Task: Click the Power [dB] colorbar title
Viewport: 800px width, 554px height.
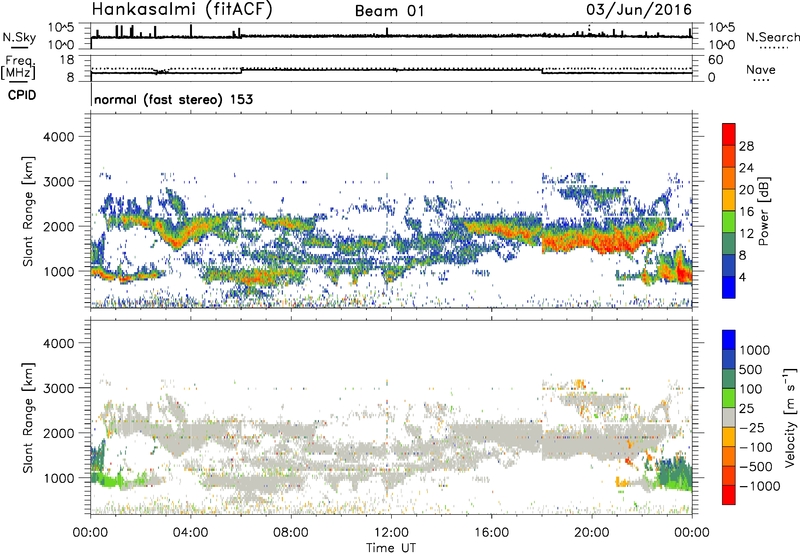Action: coord(763,211)
